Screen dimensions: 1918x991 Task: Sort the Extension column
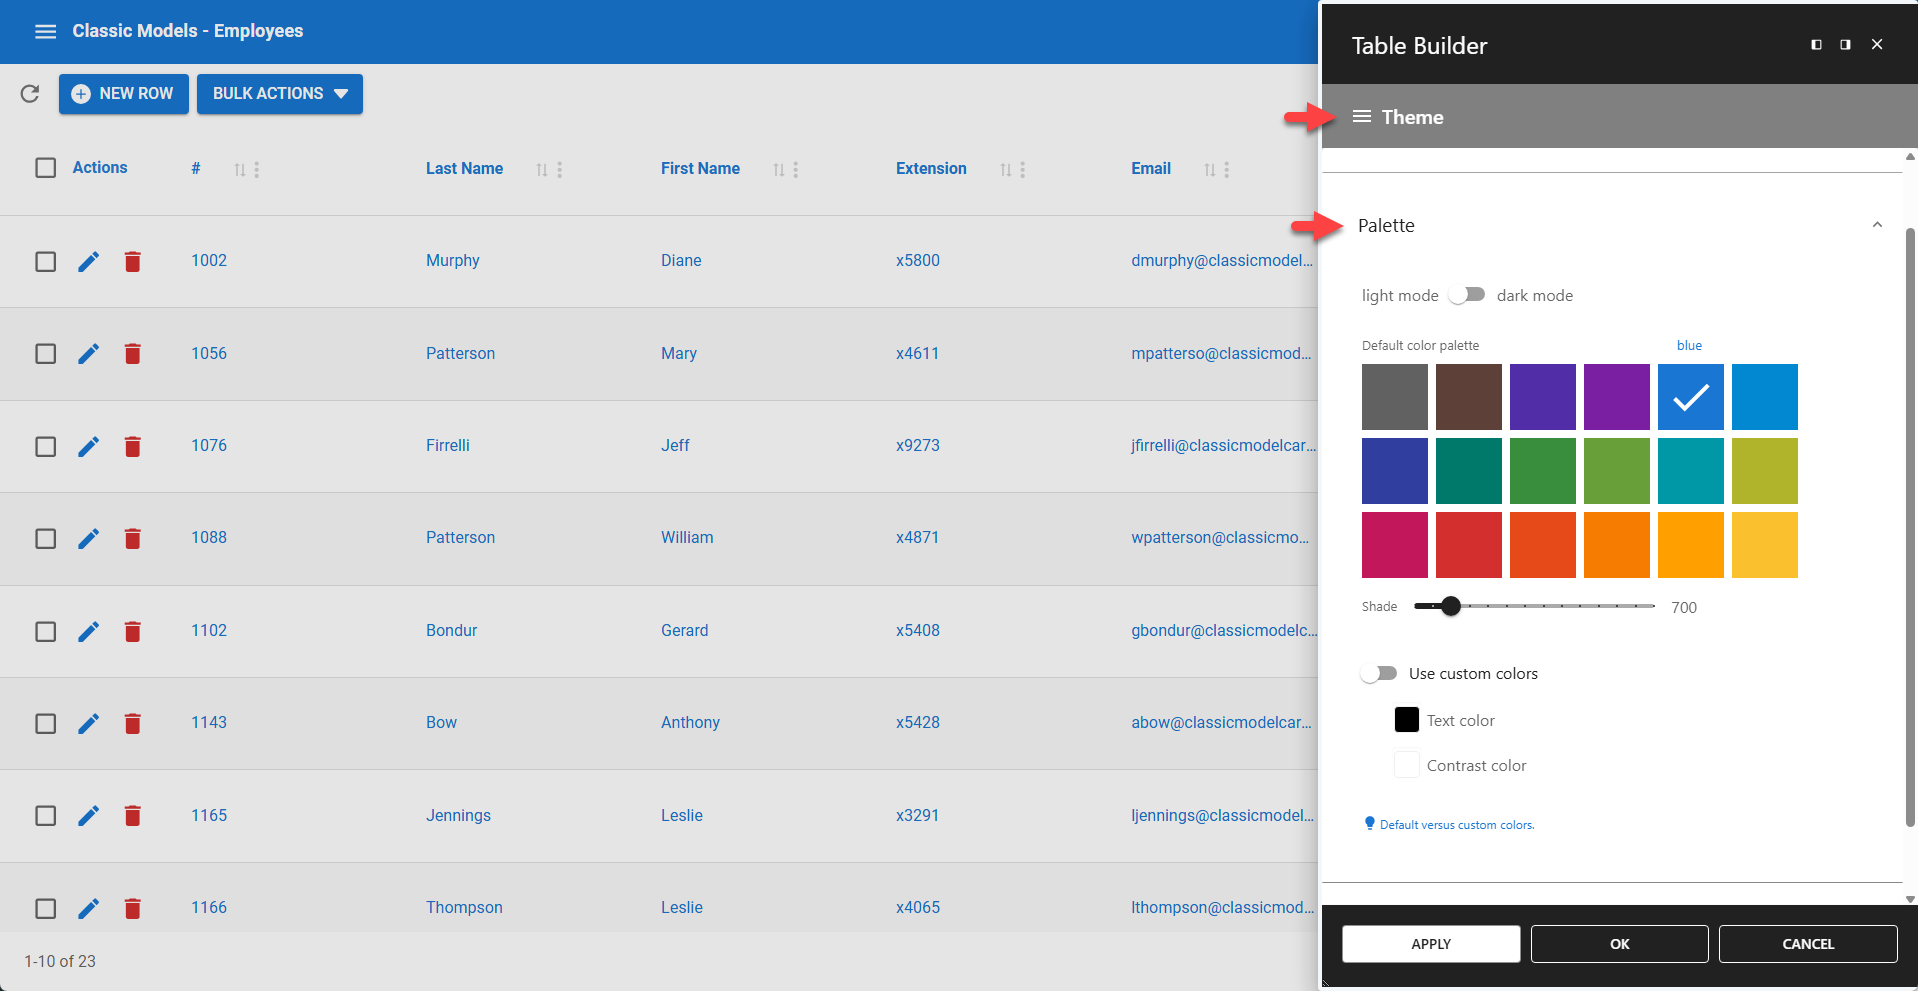point(1005,169)
